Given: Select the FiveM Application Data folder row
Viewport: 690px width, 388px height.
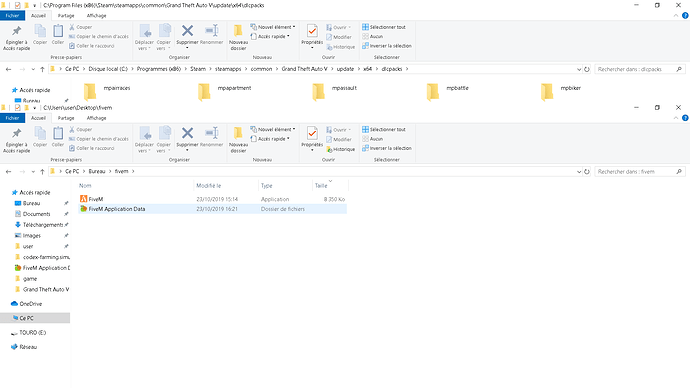Looking at the screenshot, I should coord(213,209).
